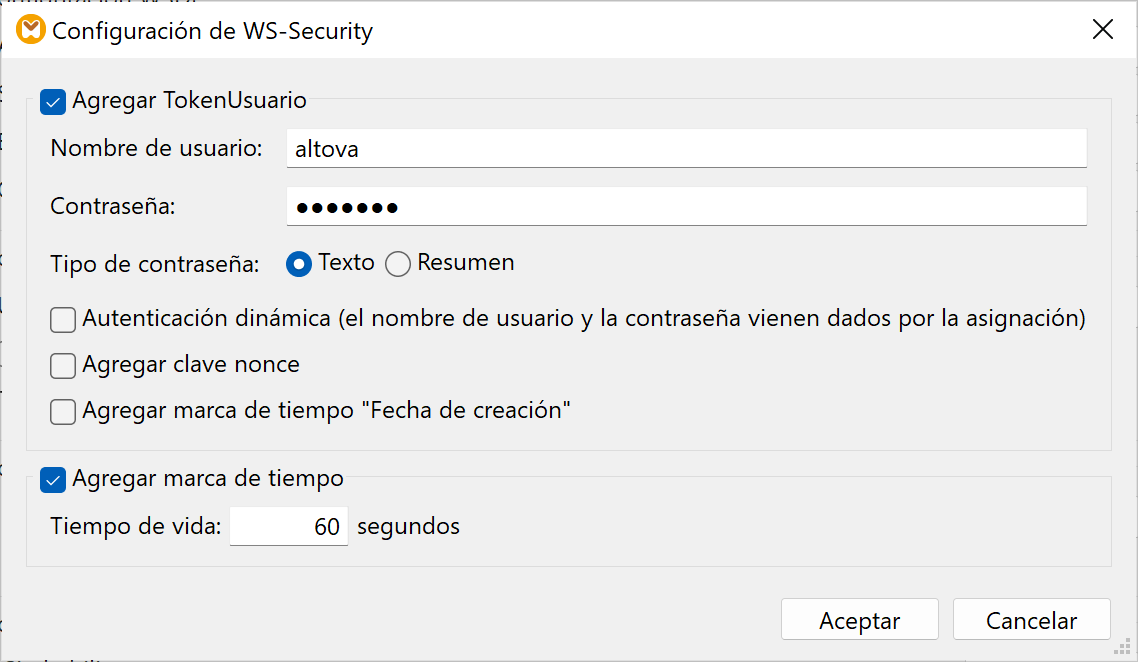Close the WS-Security configuration dialog
This screenshot has width=1138, height=662.
1102,29
